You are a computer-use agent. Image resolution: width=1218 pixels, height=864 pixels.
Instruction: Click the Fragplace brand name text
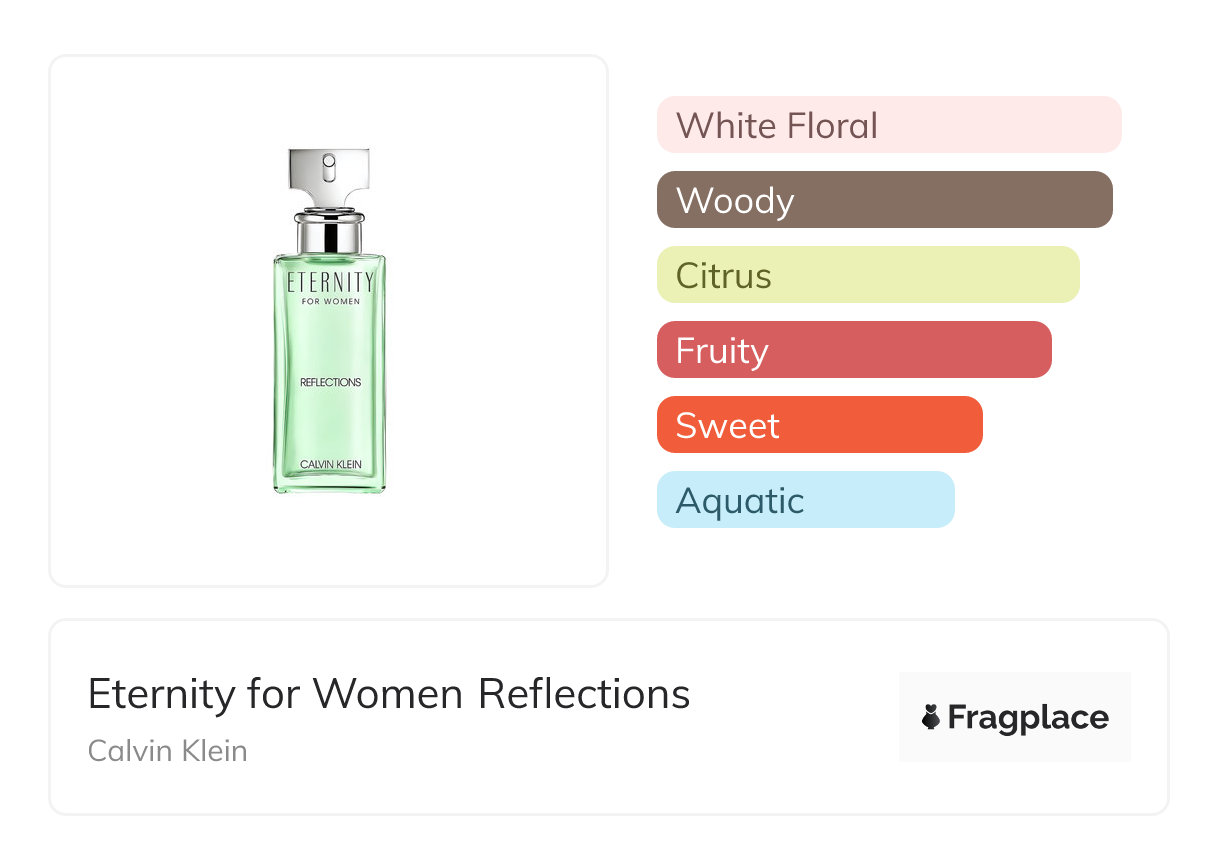coord(1028,717)
